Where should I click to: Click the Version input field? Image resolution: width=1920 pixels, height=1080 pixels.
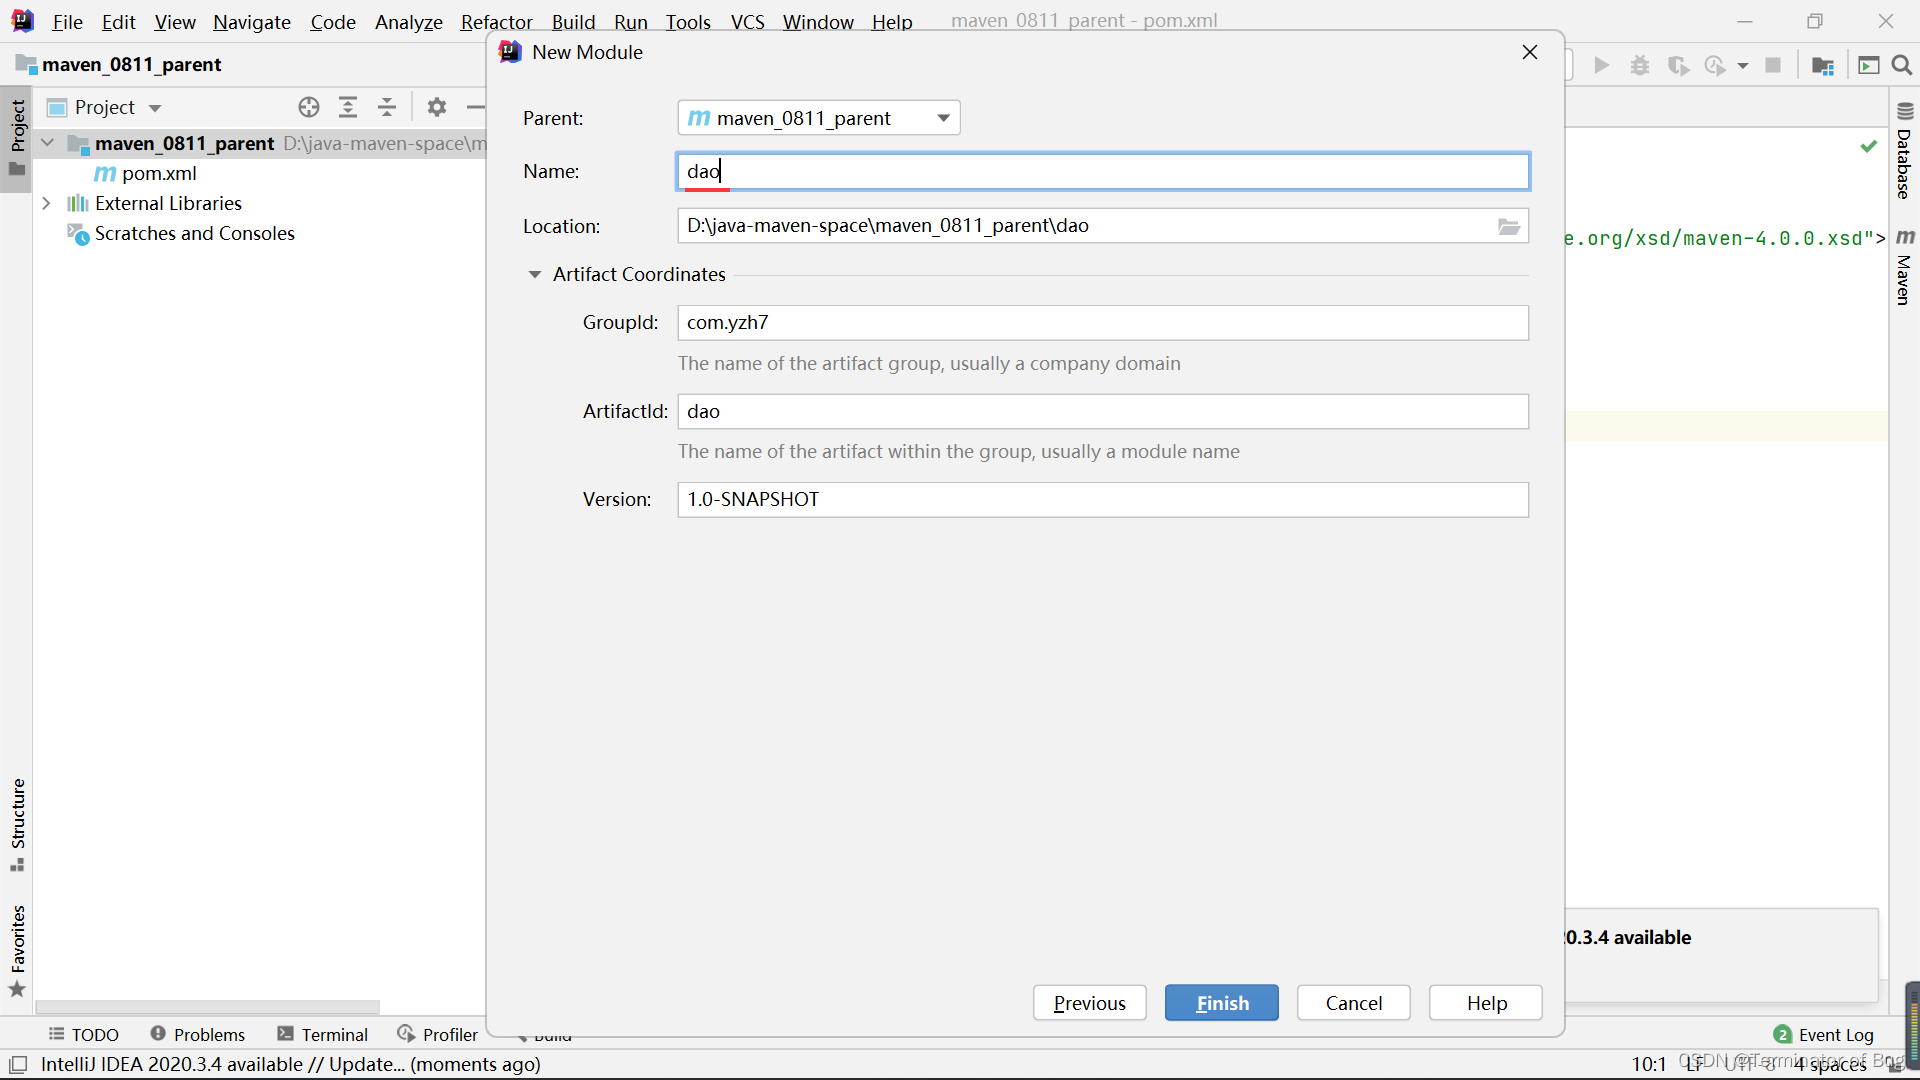click(1103, 500)
